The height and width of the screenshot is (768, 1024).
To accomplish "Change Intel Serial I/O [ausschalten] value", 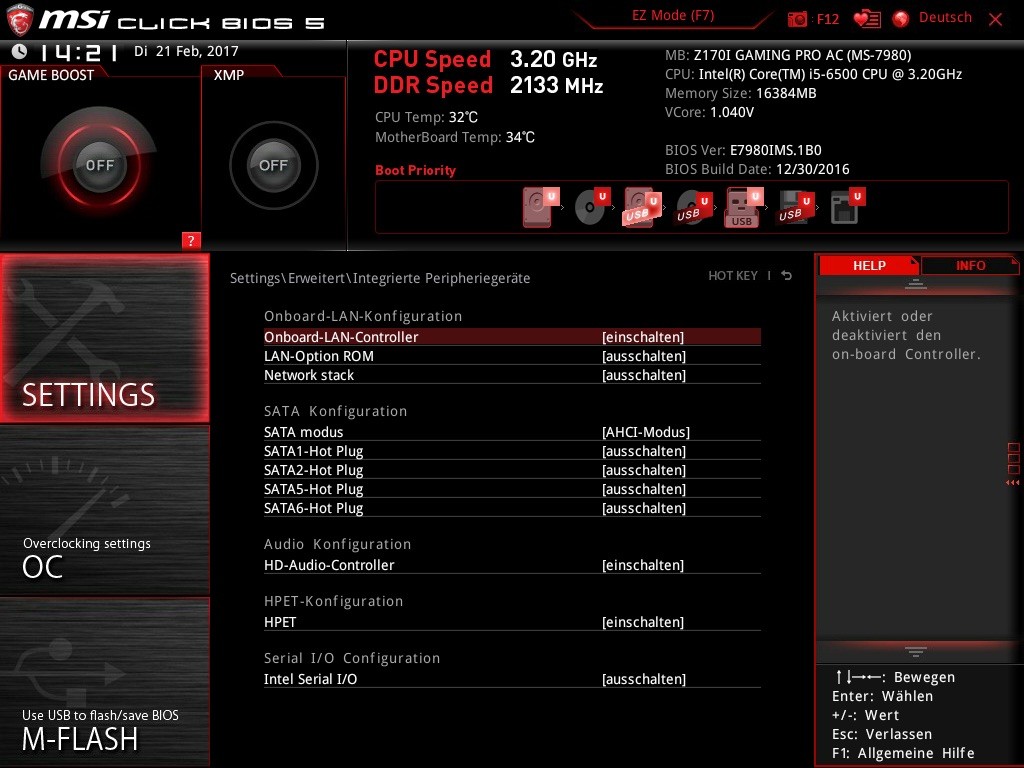I will pos(644,679).
